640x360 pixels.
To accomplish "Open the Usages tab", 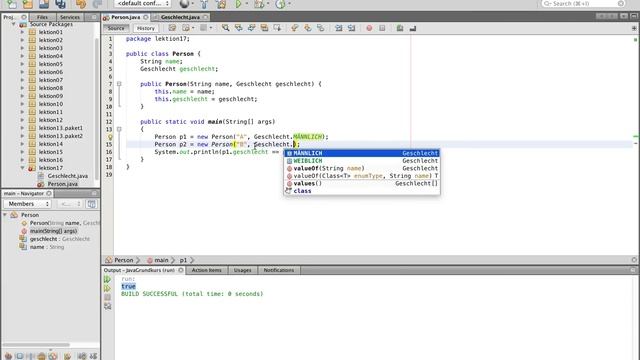I will click(242, 270).
